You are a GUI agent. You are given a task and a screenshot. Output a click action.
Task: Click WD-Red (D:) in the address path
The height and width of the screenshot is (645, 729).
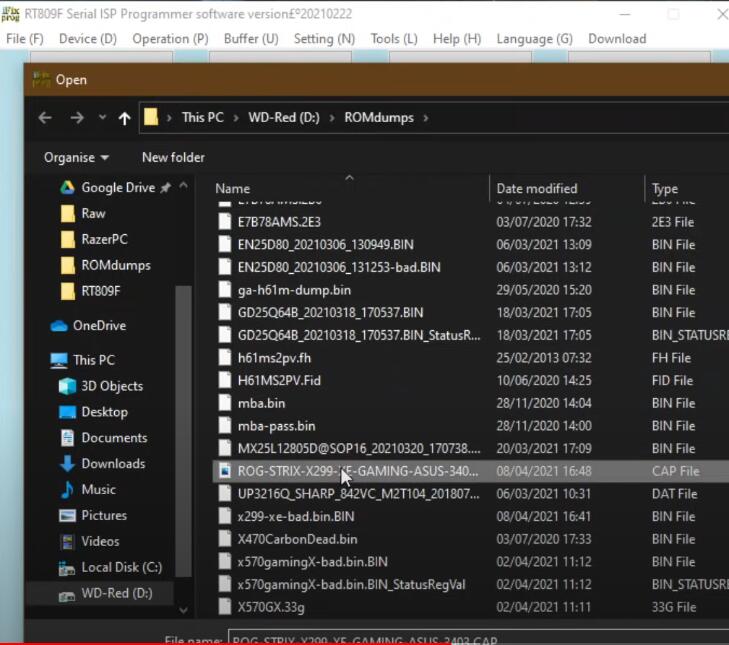284,118
